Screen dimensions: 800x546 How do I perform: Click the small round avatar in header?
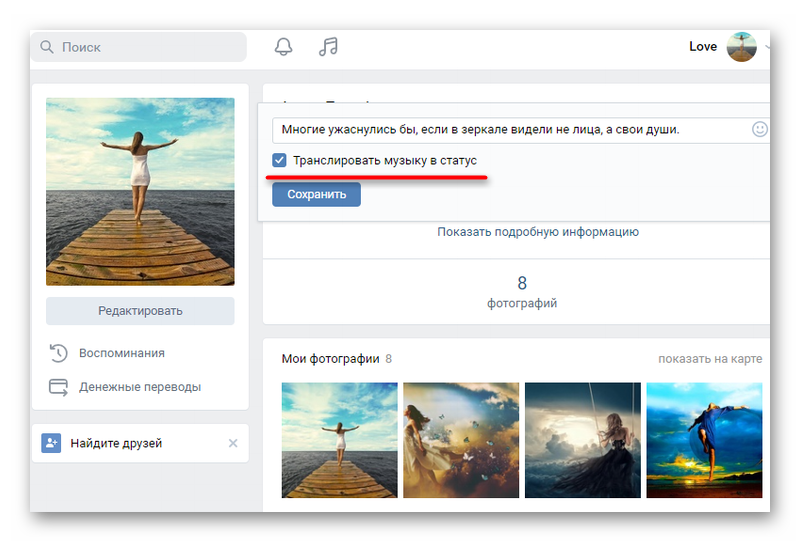(742, 46)
